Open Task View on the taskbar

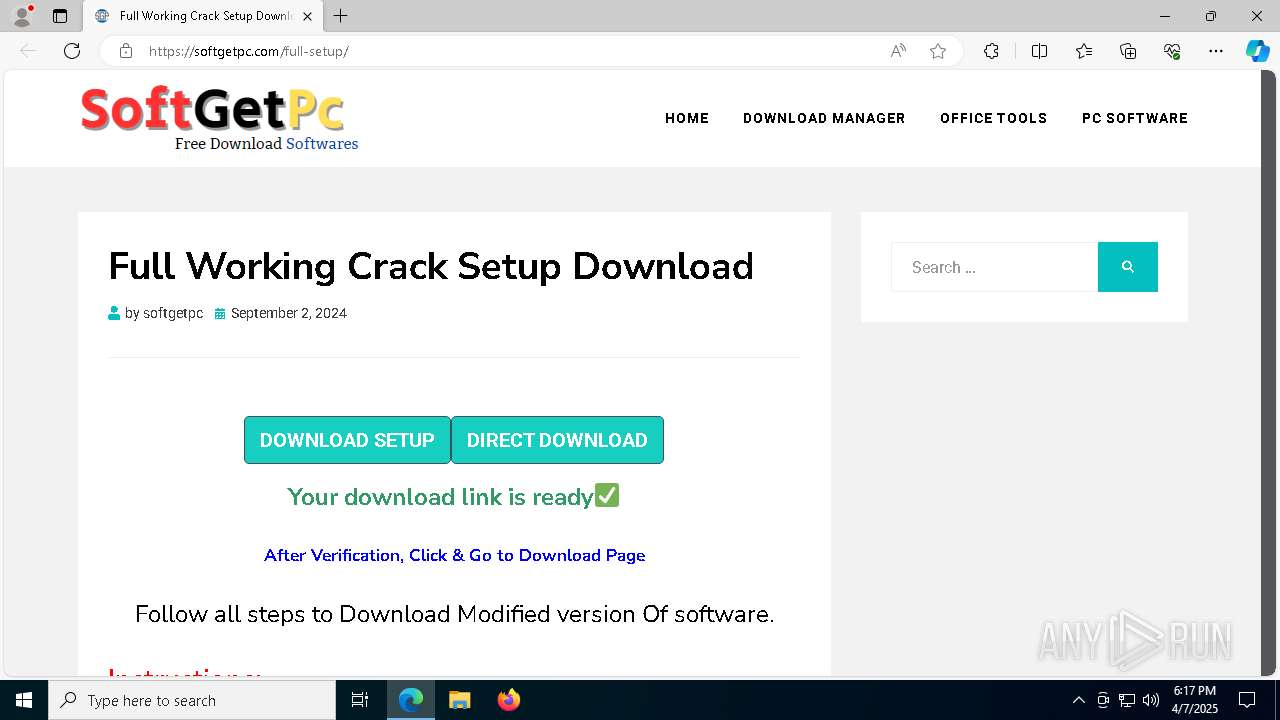tap(360, 700)
